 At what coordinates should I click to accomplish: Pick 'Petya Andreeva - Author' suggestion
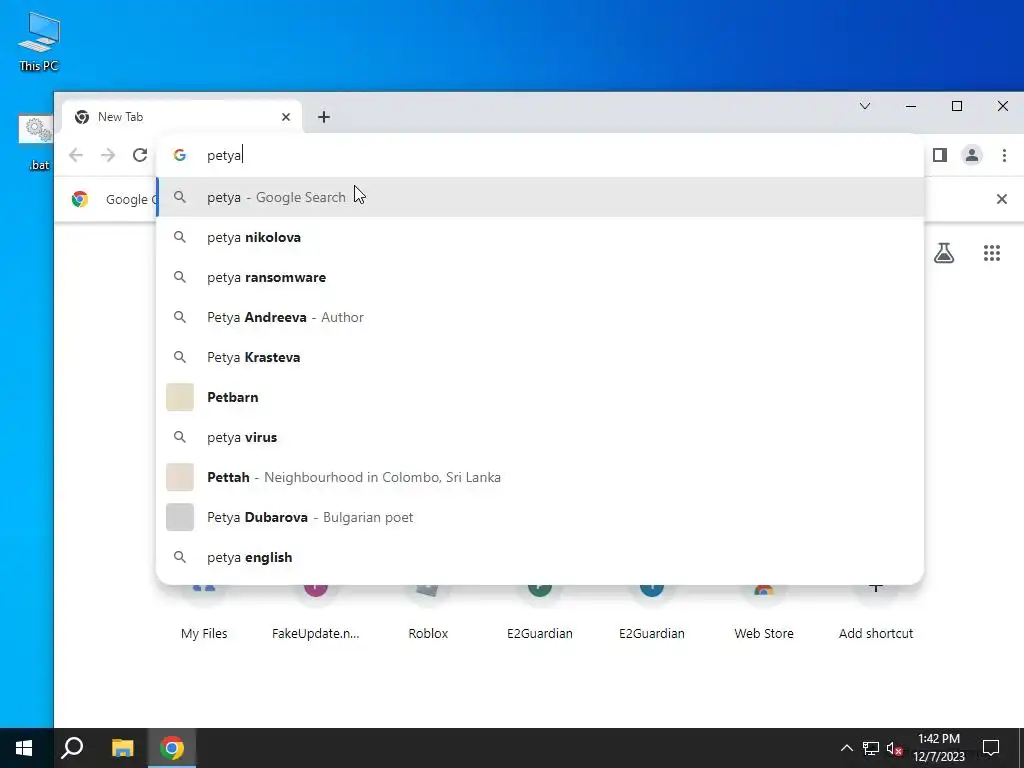[x=539, y=317]
